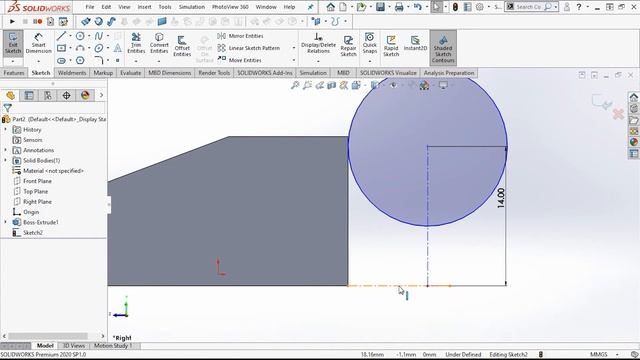Open Display/Delete Relations
This screenshot has width=640, height=360.
[x=318, y=43]
